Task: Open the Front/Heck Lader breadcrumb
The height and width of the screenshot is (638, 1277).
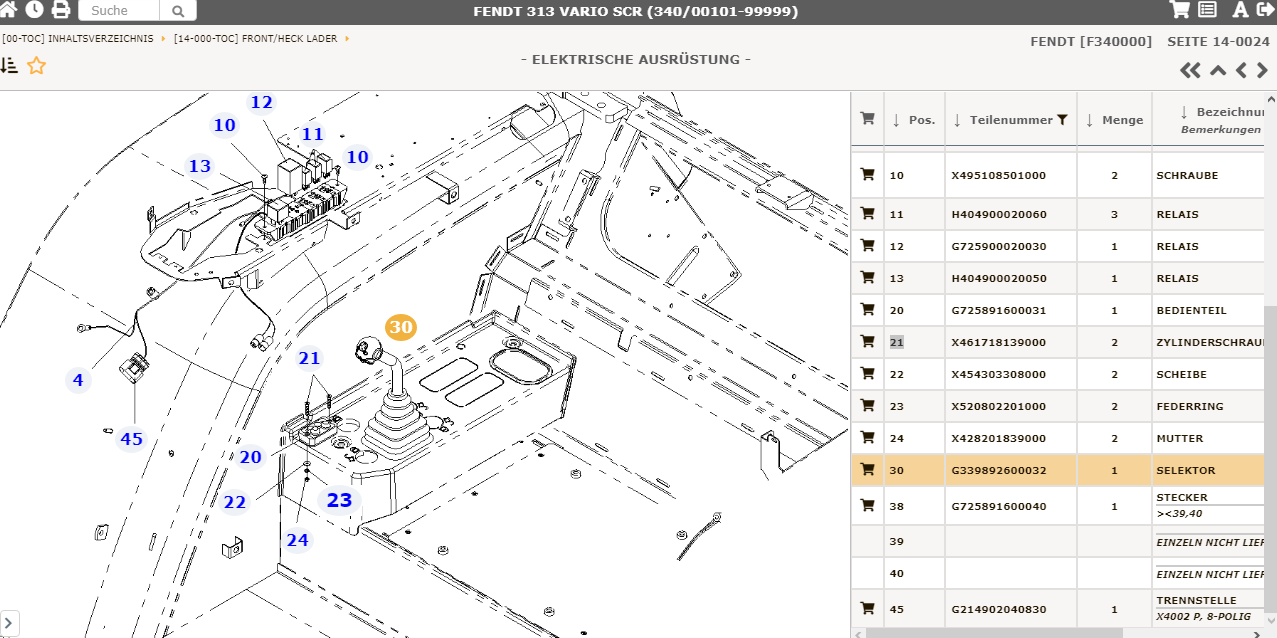Action: (x=256, y=39)
